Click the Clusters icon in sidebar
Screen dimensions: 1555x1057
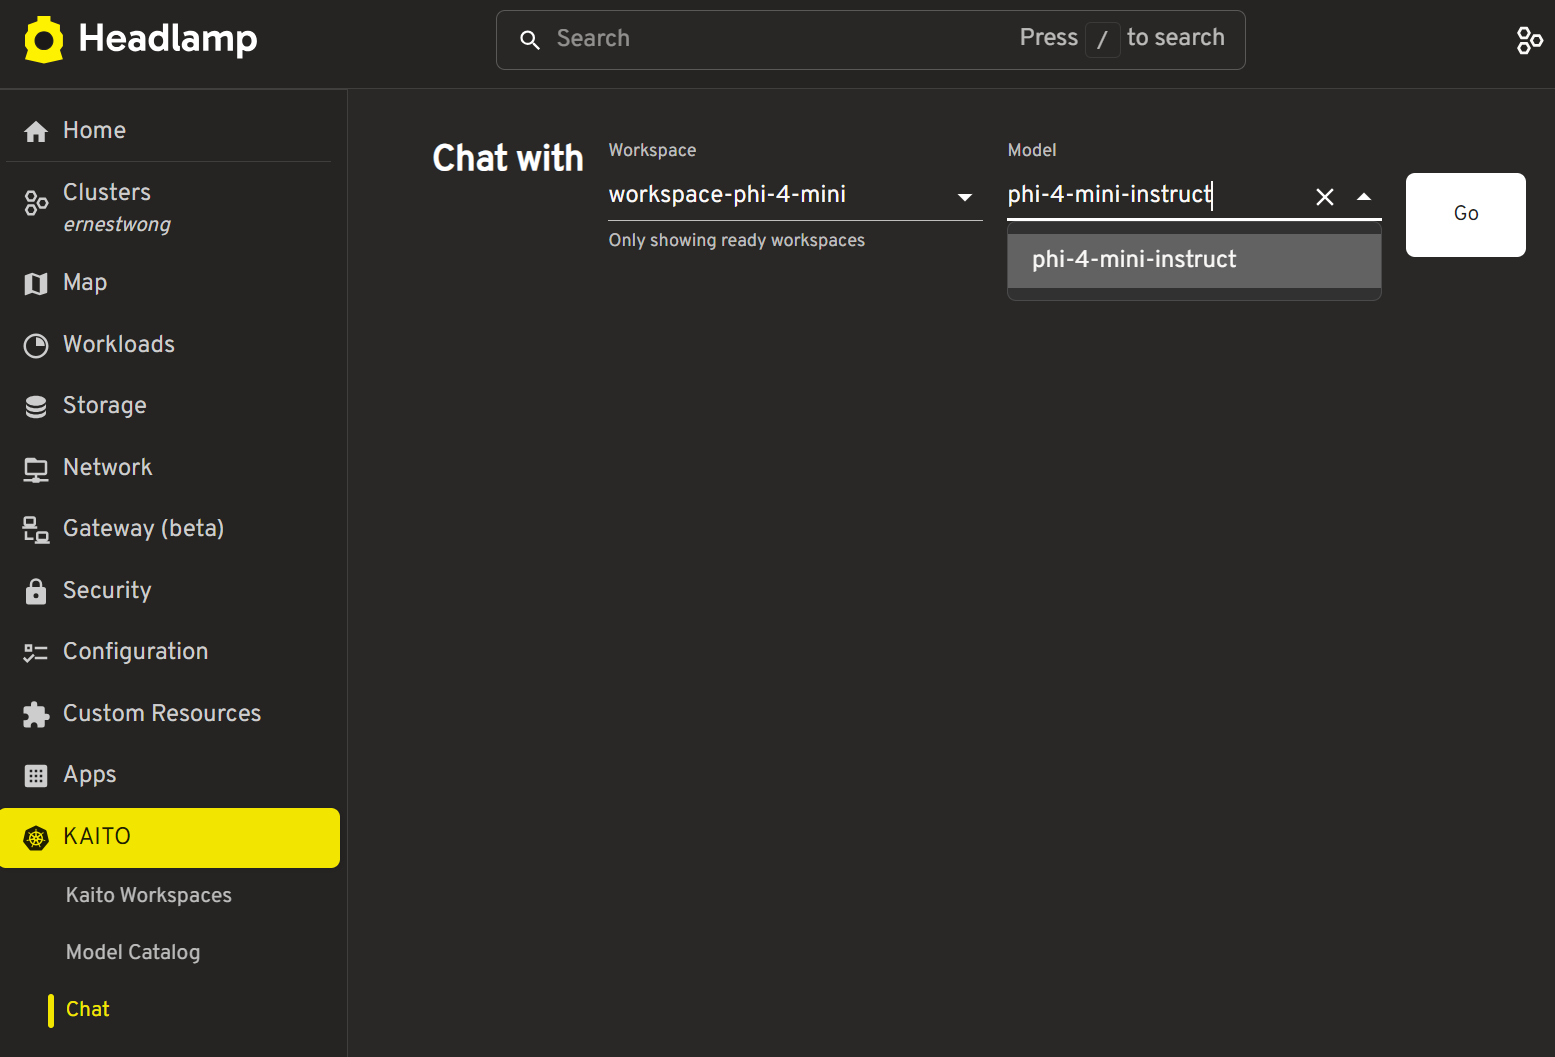click(x=36, y=203)
